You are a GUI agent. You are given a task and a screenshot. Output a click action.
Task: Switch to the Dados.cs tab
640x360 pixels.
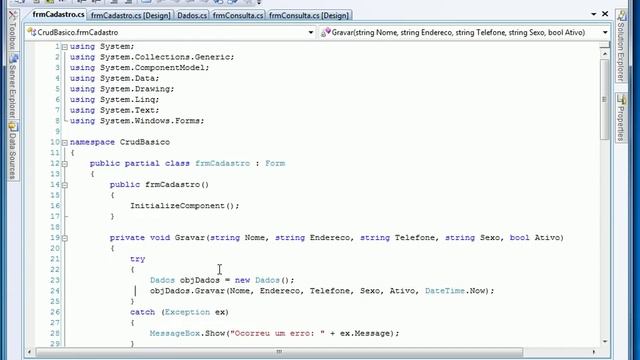[192, 15]
